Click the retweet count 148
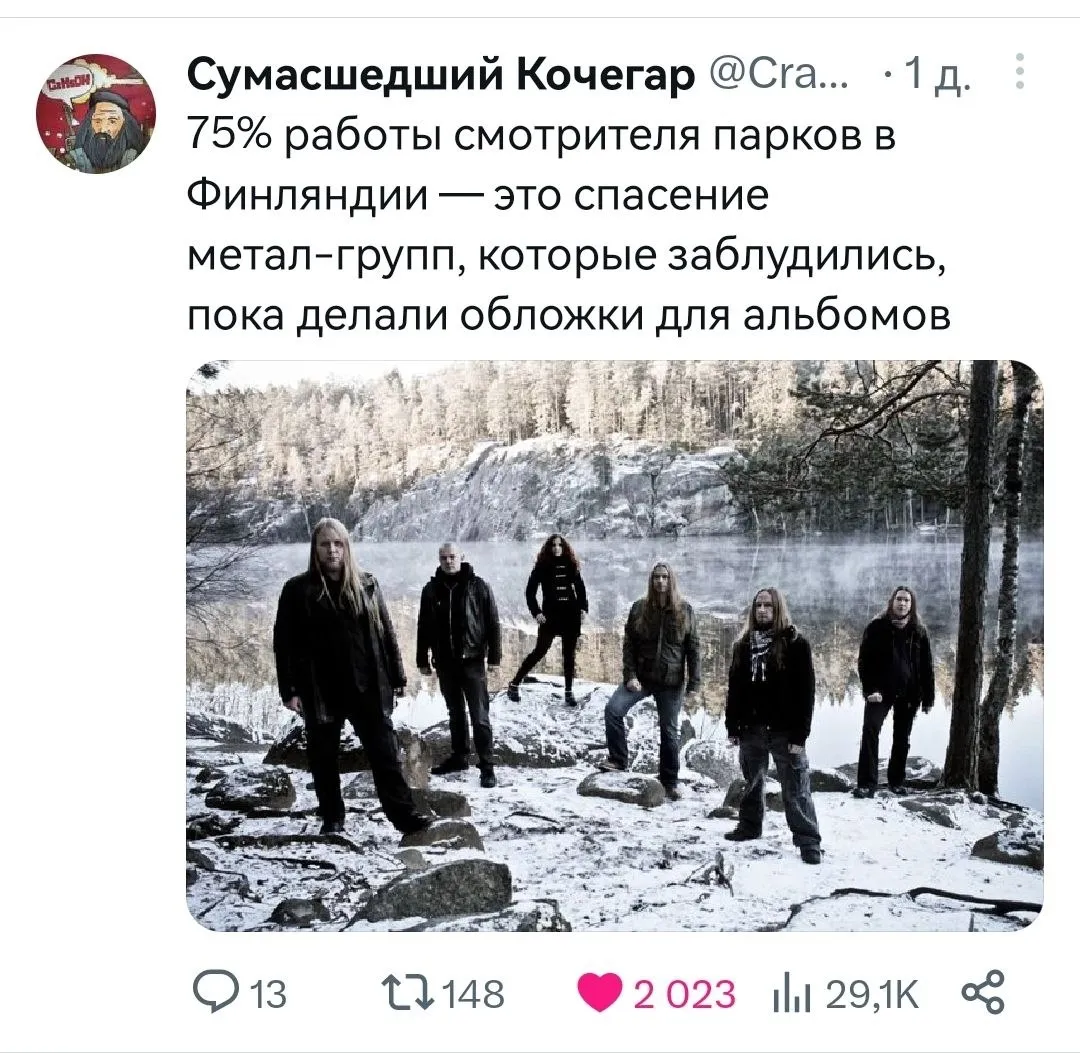The height and width of the screenshot is (1053, 1080). tap(472, 995)
